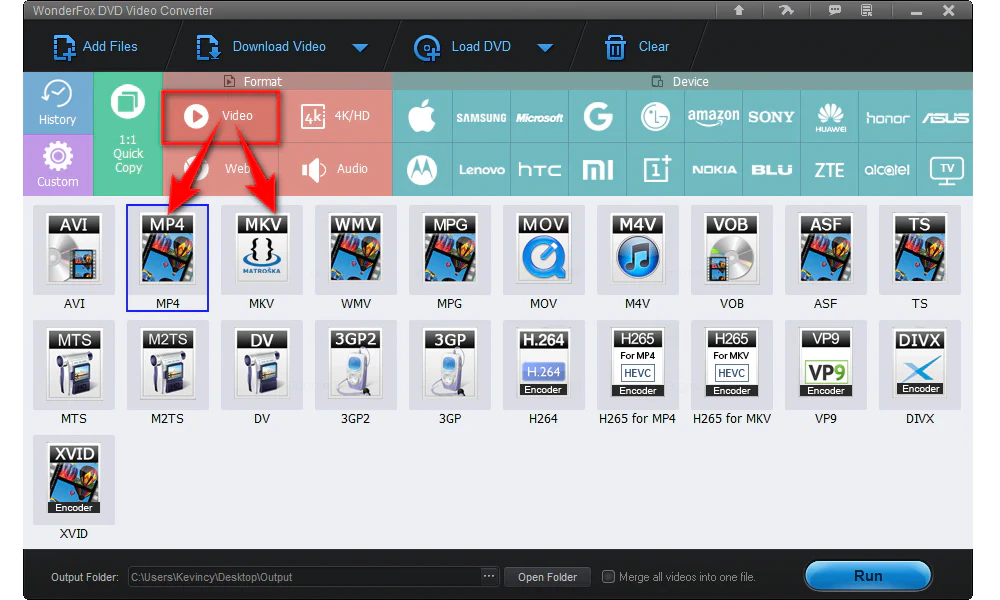Open HTC device presets
Viewport: 1000px width, 600px height.
539,170
